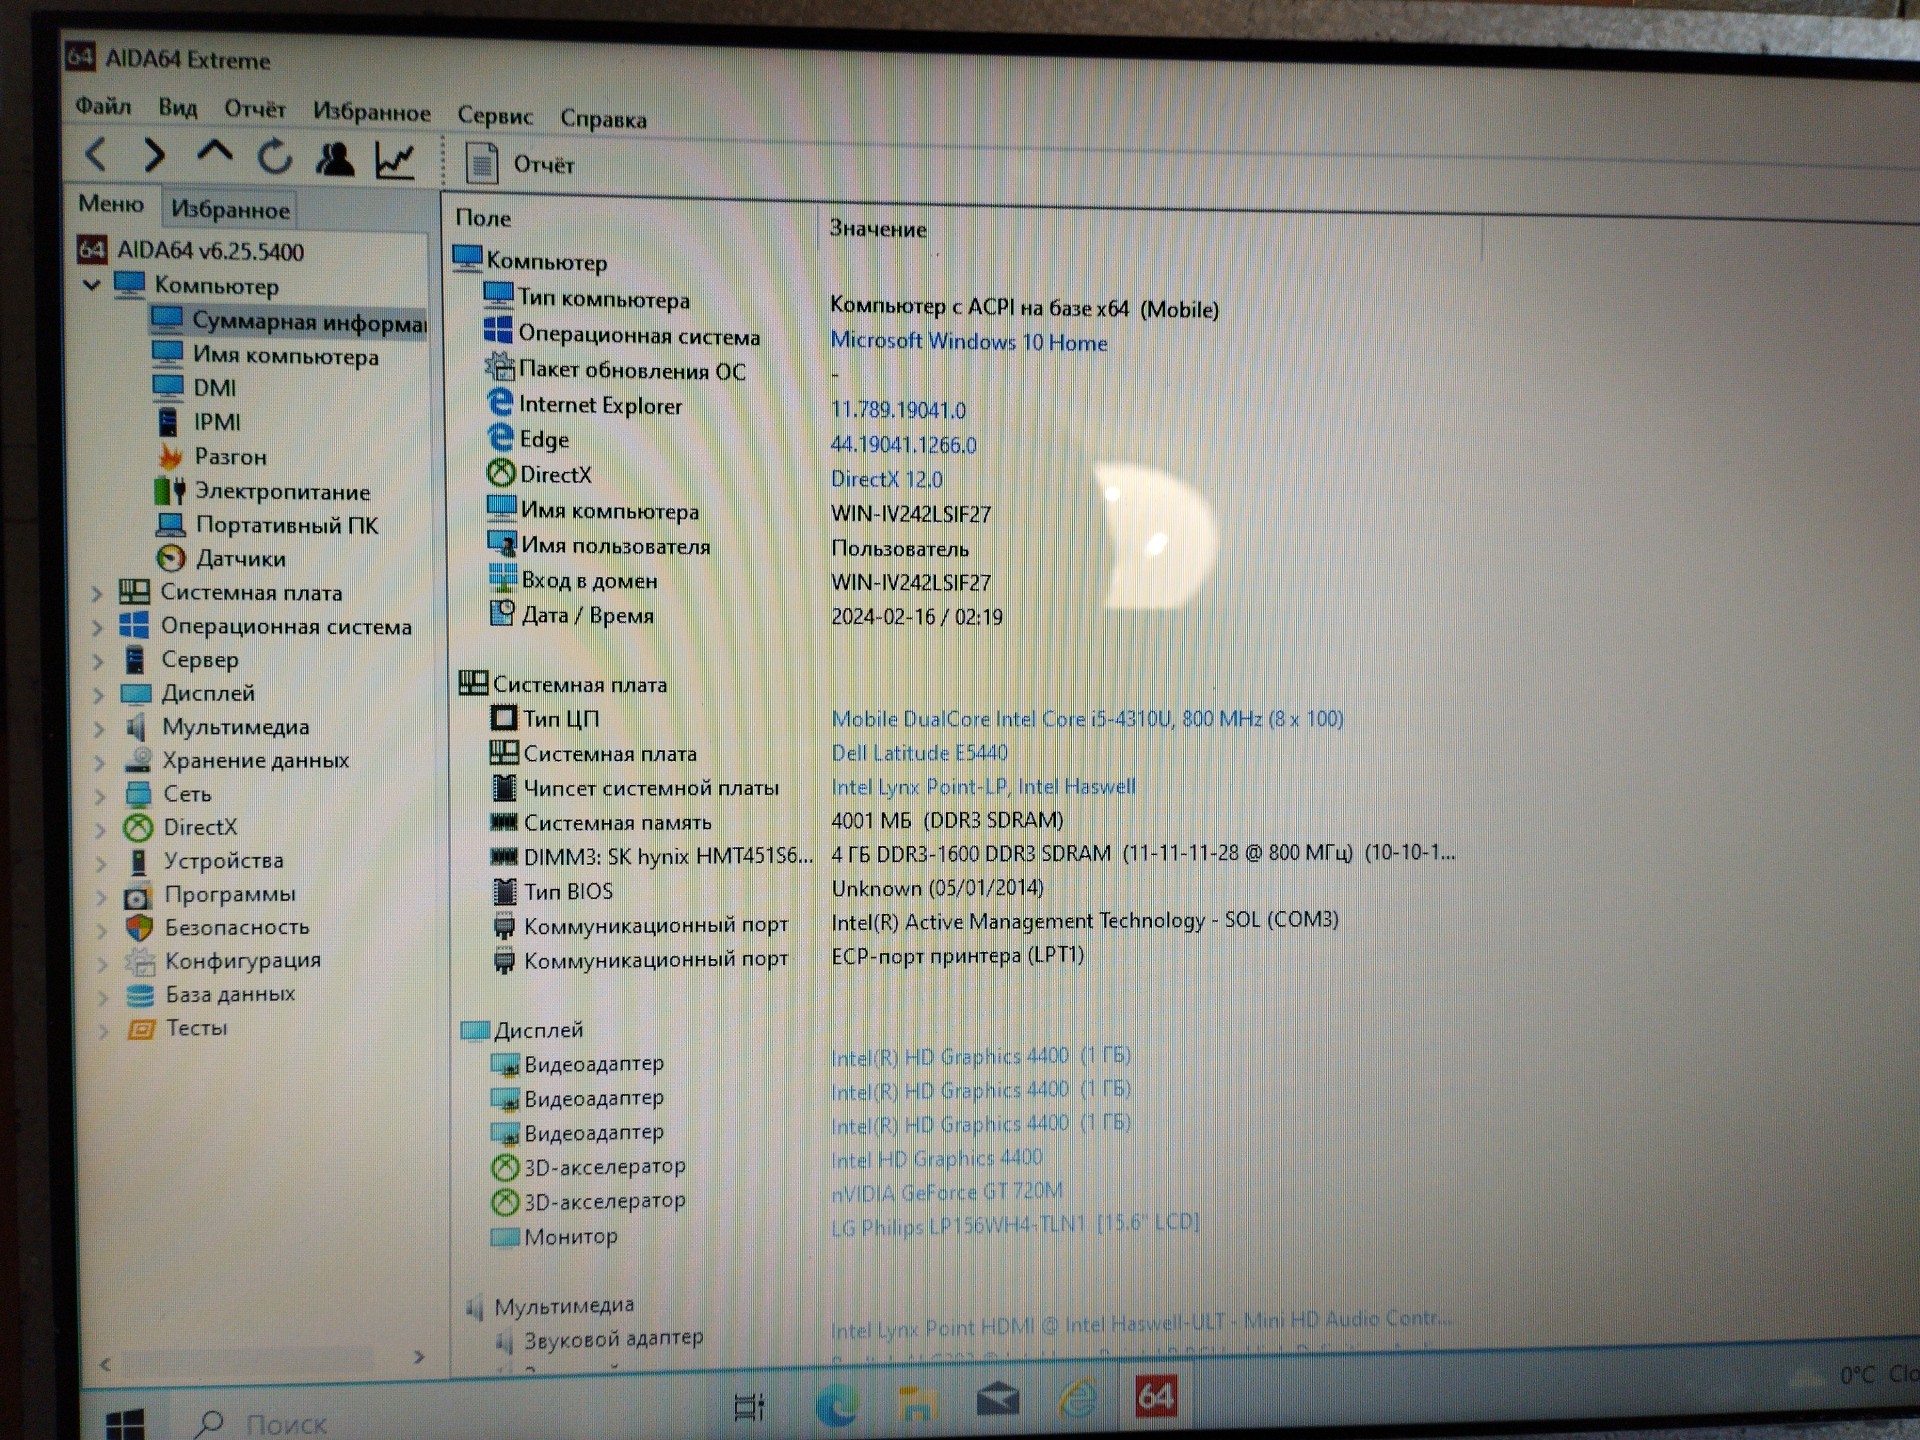Open the Microsoft Windows 10 Home link
Image resolution: width=1920 pixels, height=1440 pixels.
pyautogui.click(x=968, y=342)
